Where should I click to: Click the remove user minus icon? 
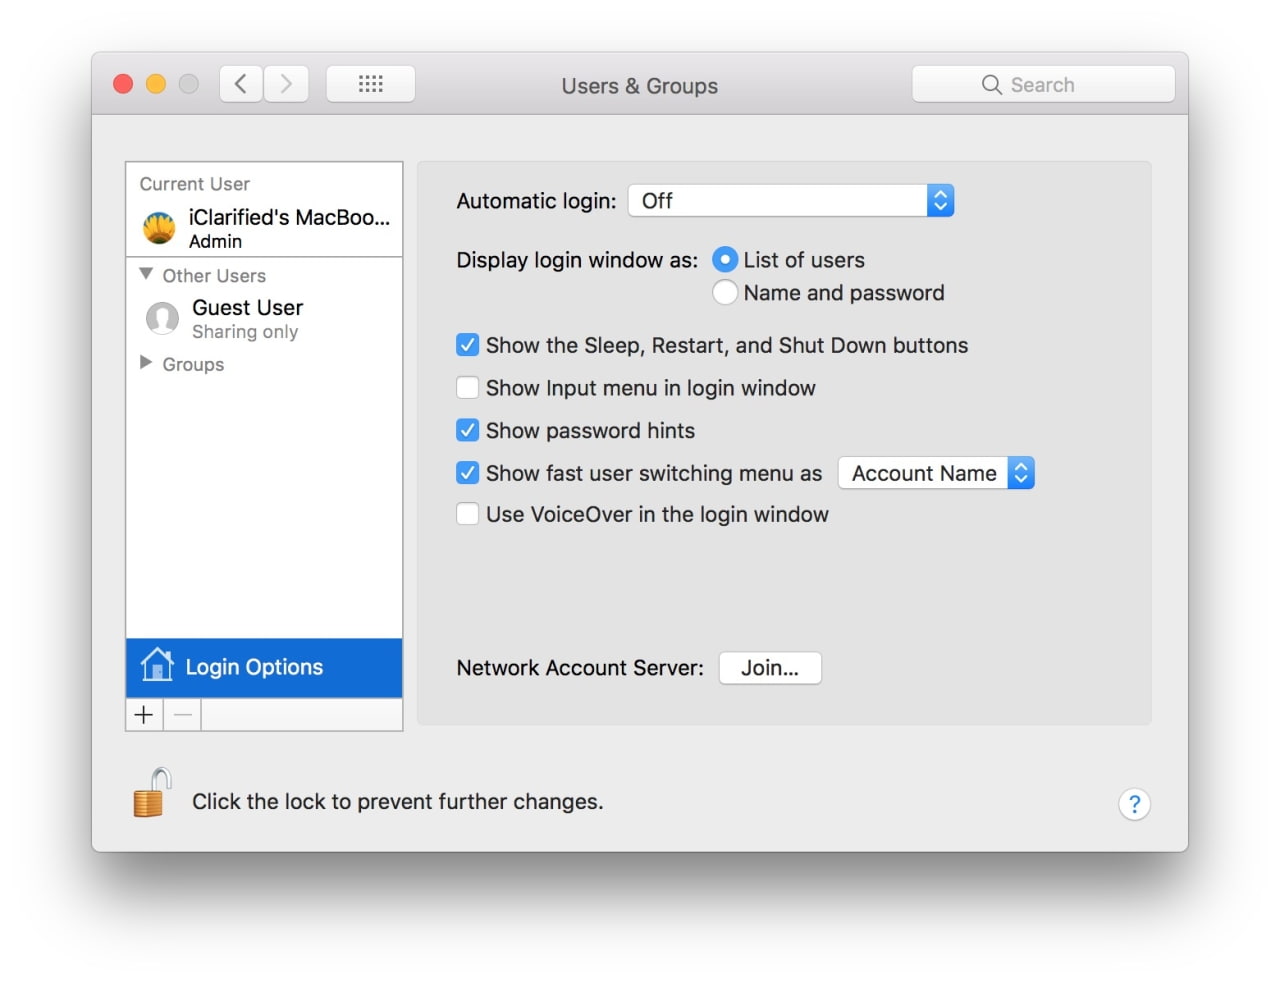[x=182, y=714]
